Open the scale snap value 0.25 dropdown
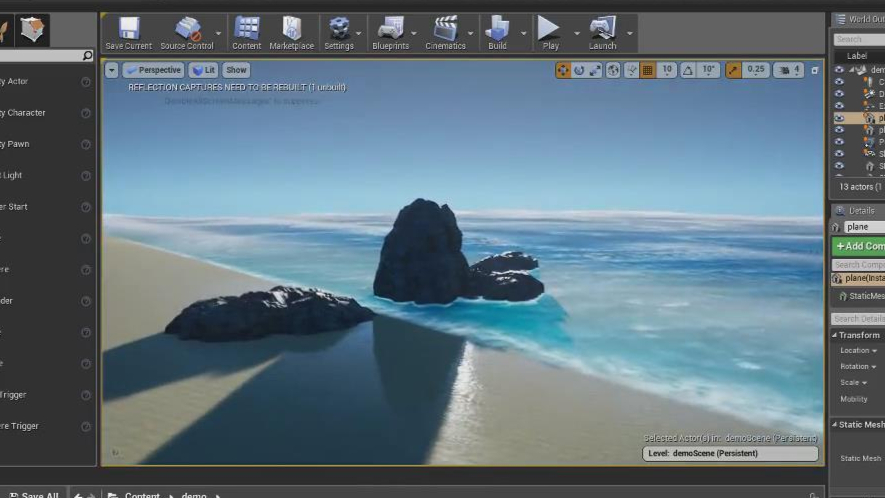 [x=756, y=70]
